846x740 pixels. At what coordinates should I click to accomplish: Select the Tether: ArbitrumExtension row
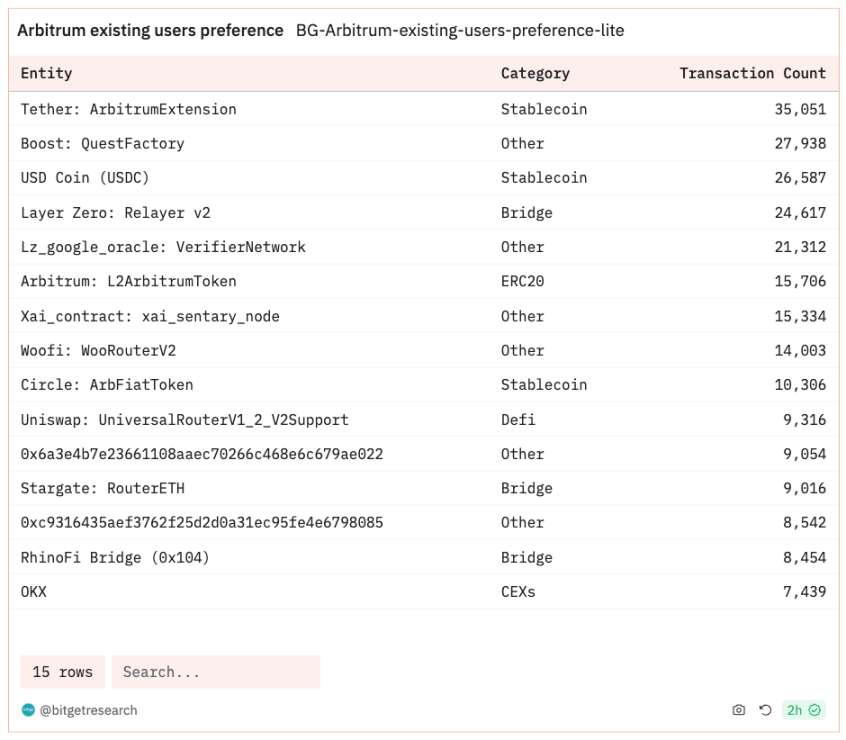click(128, 109)
